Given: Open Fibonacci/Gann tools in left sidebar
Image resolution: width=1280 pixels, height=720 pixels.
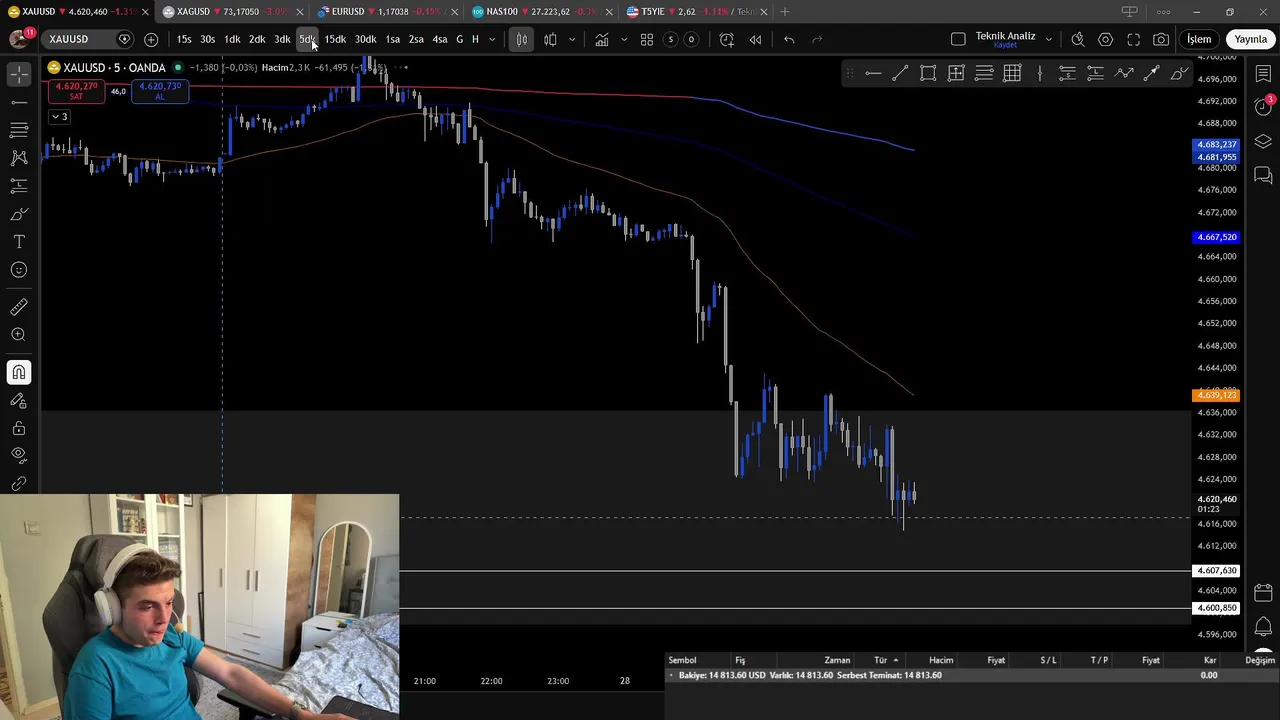Looking at the screenshot, I should [19, 130].
